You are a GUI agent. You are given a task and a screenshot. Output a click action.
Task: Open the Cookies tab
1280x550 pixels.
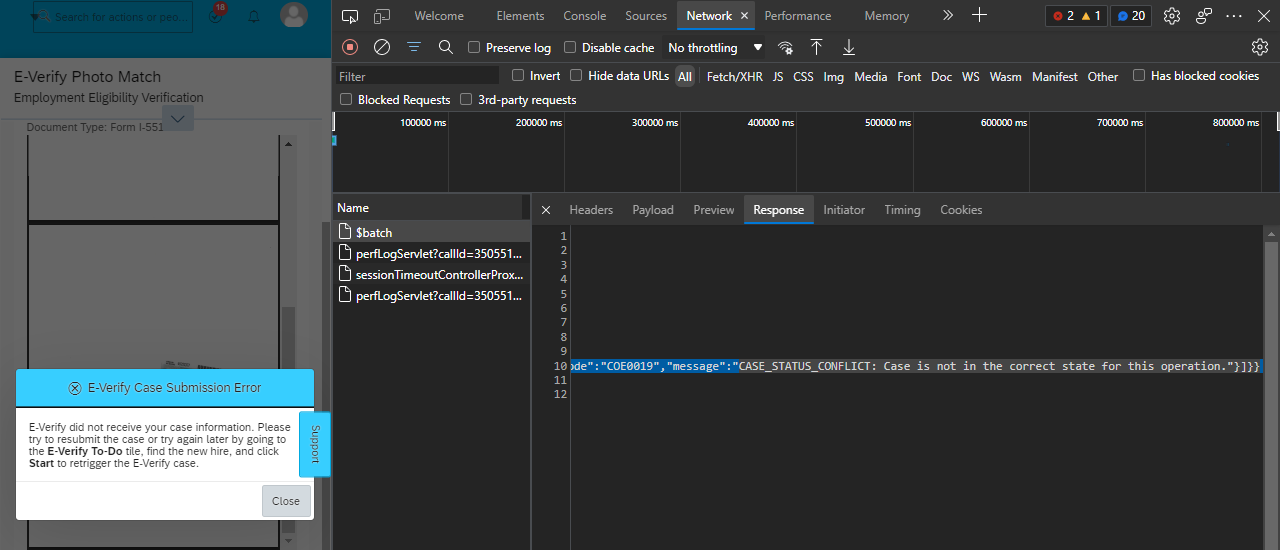[961, 210]
